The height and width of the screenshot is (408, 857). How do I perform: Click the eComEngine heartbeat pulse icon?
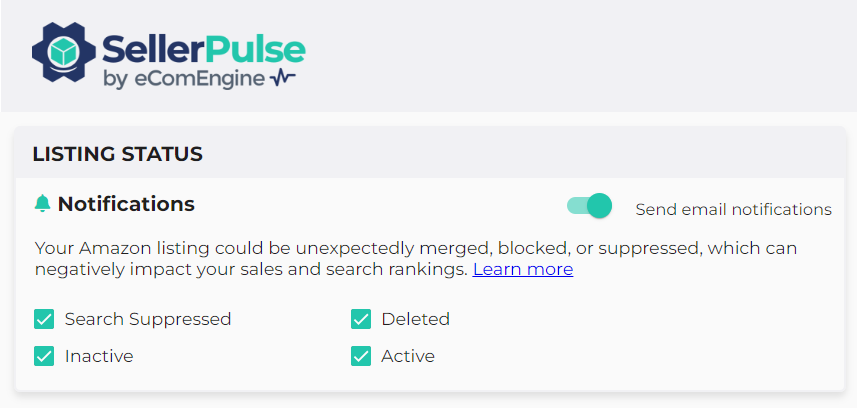(x=283, y=78)
